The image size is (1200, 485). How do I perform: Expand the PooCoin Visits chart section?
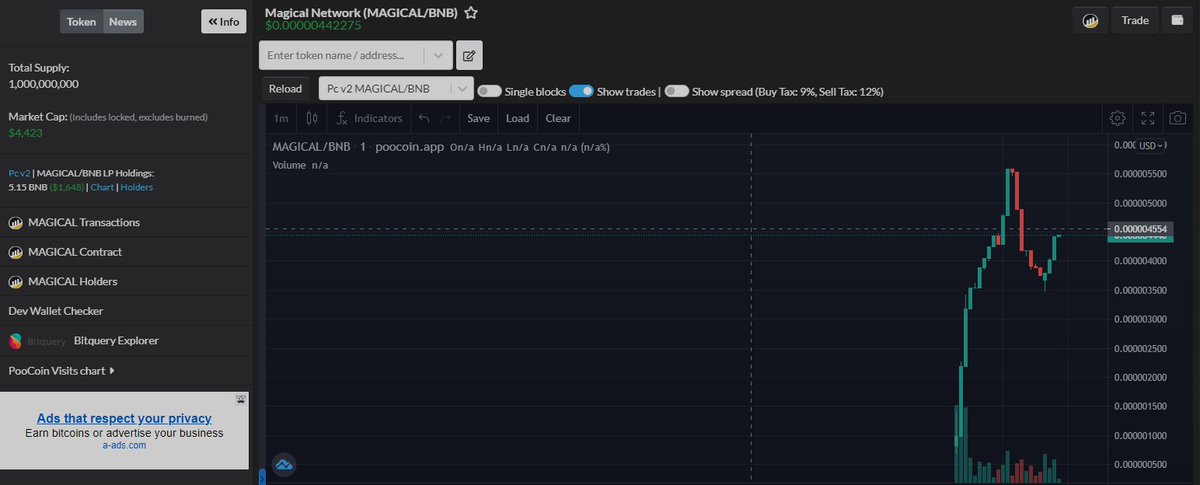[61, 370]
